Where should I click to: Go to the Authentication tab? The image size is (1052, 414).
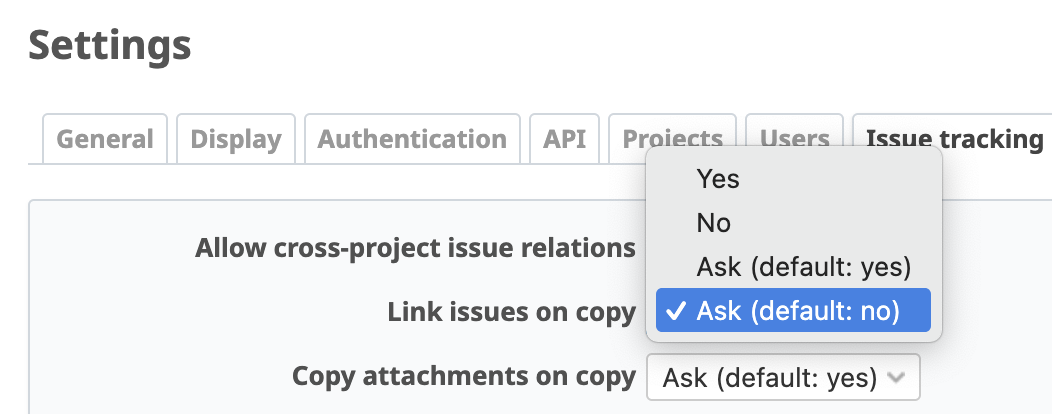[x=412, y=139]
